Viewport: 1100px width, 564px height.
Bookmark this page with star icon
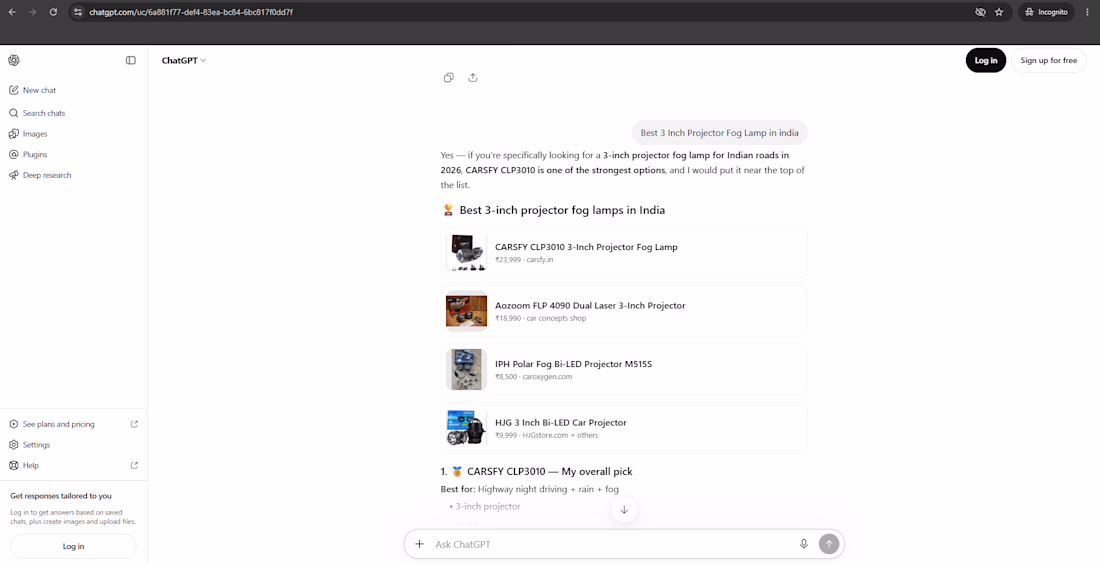point(999,12)
